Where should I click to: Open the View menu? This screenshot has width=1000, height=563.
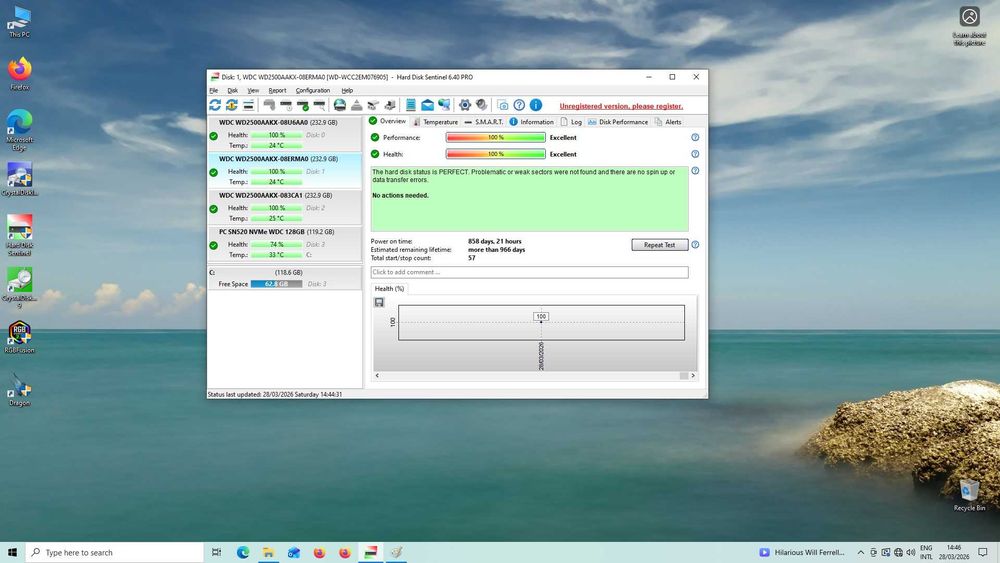coord(253,91)
